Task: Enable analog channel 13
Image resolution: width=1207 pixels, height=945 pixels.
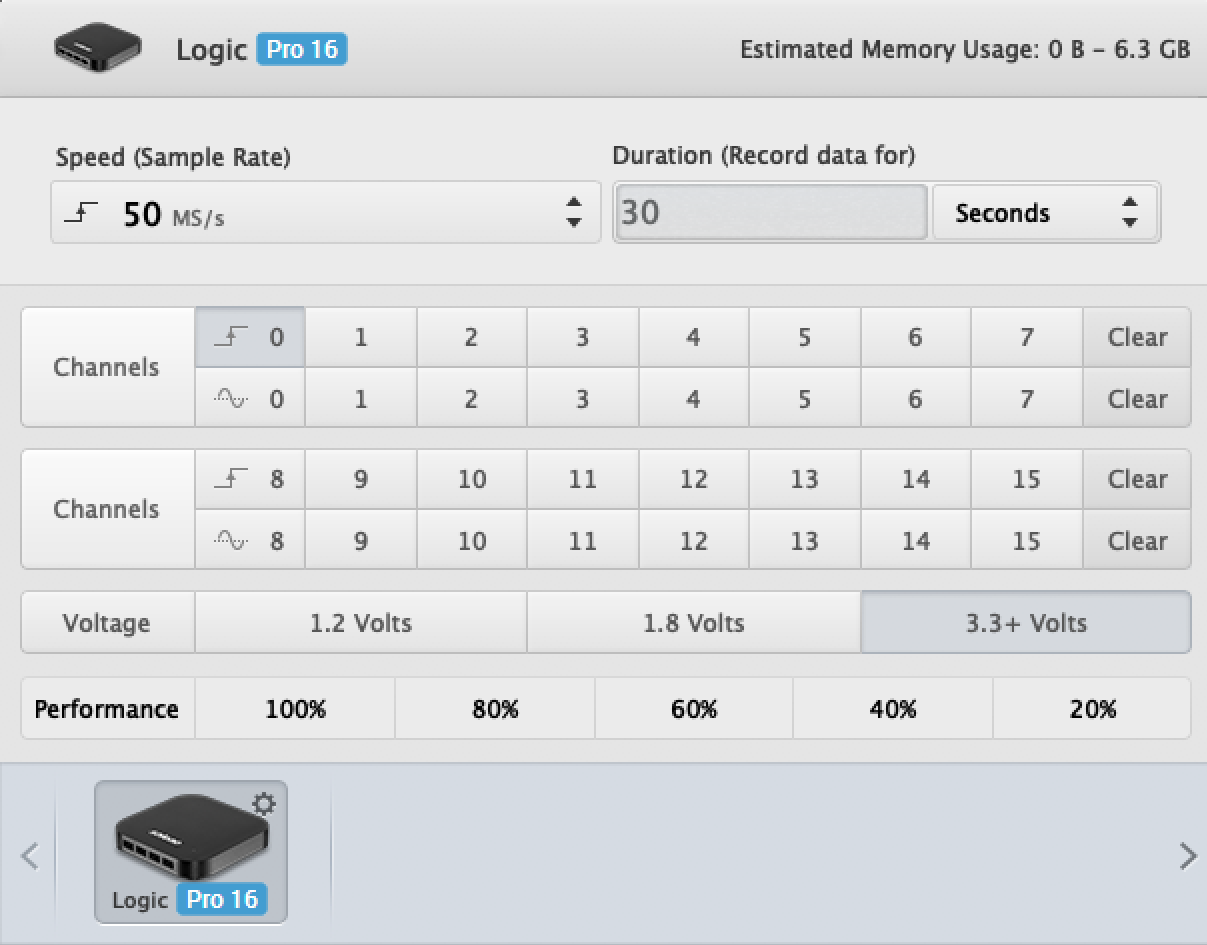Action: pyautogui.click(x=804, y=540)
